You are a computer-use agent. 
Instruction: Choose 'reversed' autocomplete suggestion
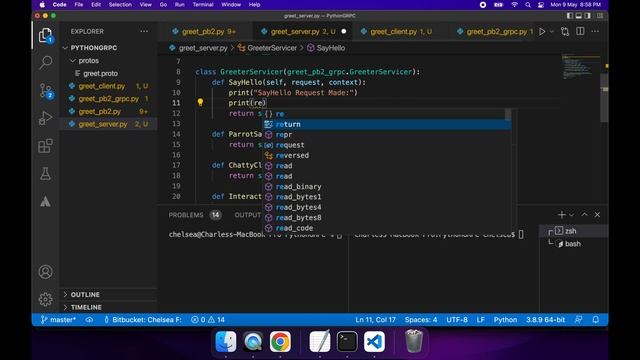coord(386,156)
